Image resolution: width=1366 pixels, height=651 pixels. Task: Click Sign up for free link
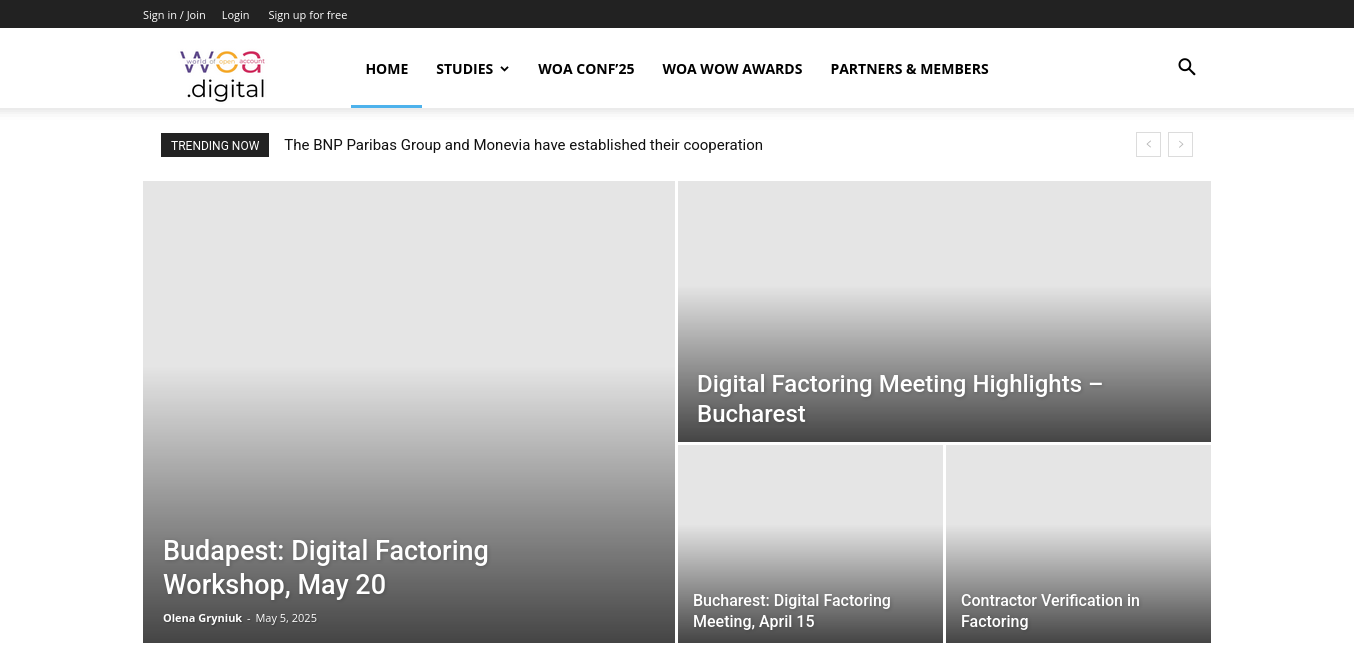point(307,15)
